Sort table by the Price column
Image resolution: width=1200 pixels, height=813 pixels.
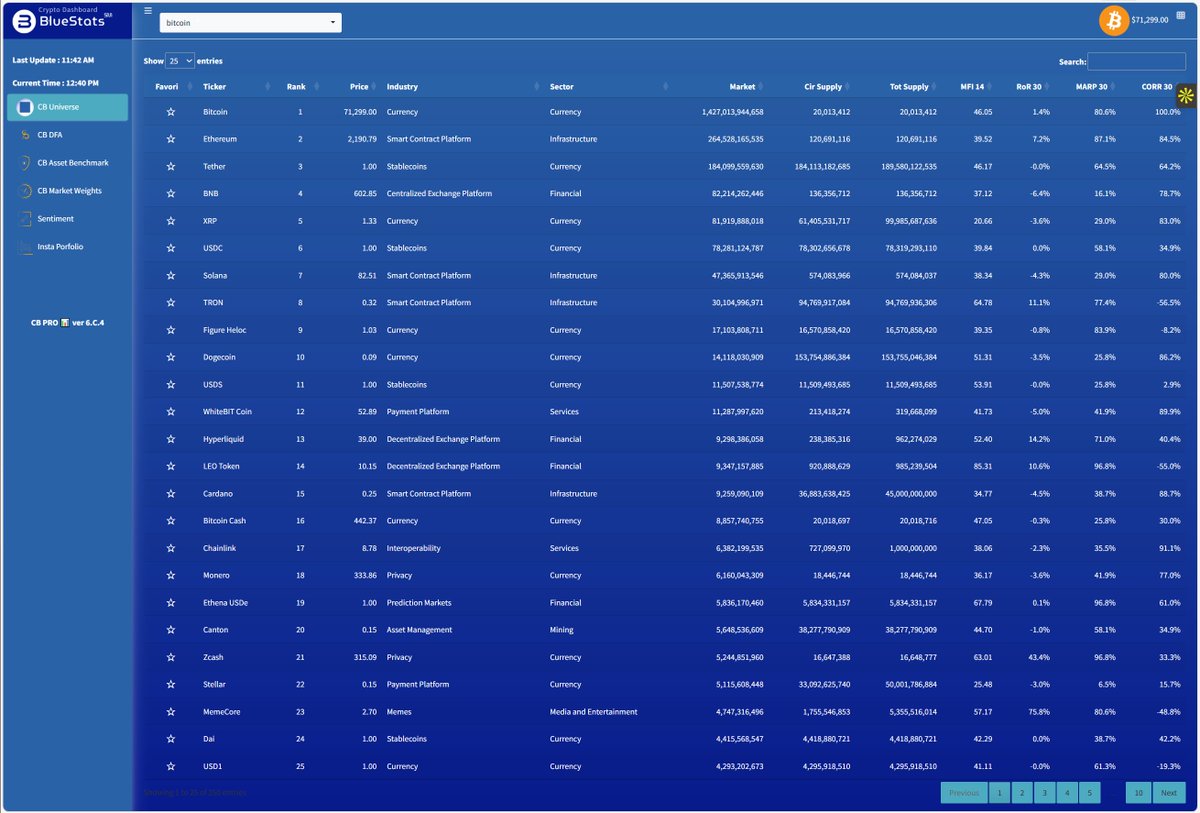coord(359,87)
